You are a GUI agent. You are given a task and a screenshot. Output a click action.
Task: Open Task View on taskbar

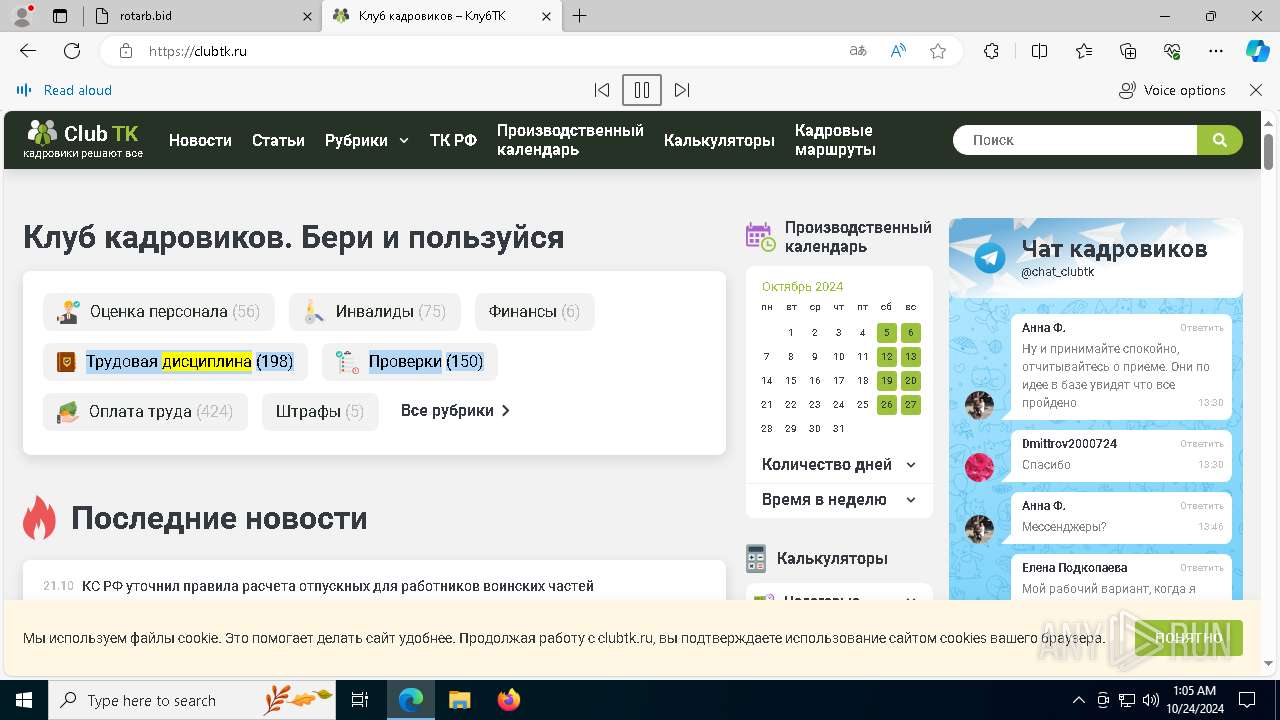pyautogui.click(x=360, y=700)
